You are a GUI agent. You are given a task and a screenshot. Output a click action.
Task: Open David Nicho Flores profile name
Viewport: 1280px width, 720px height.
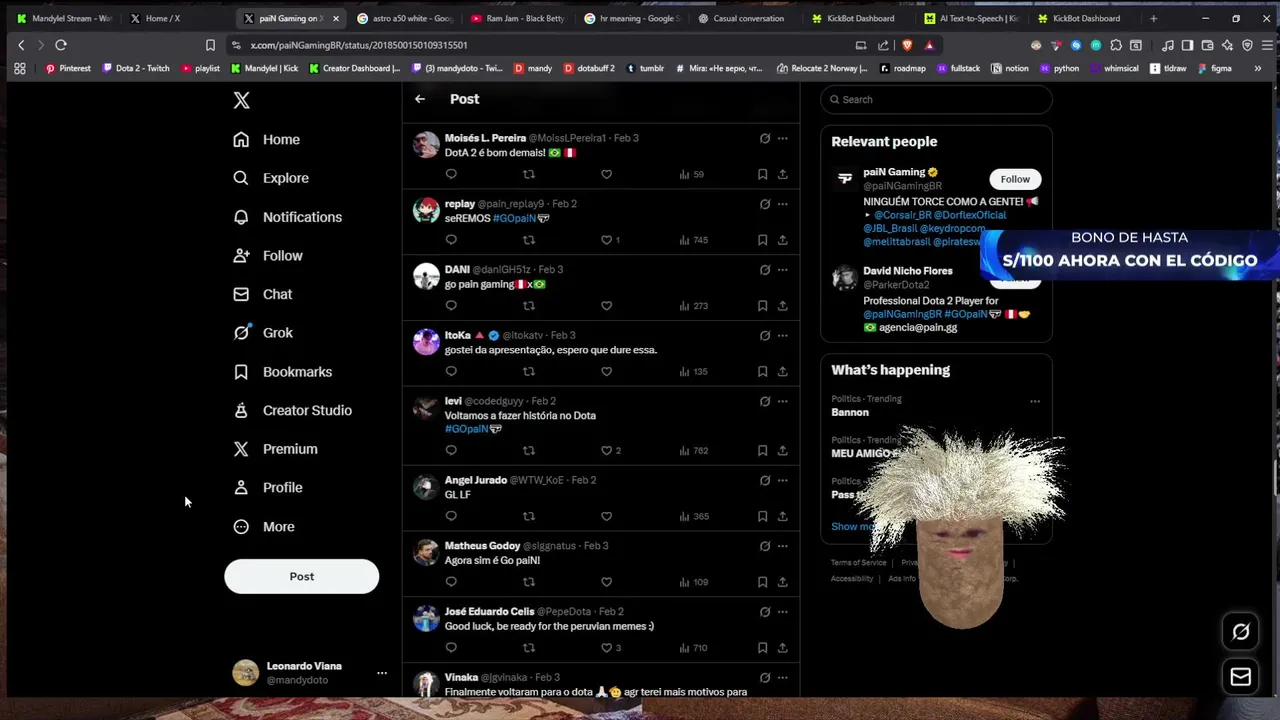pyautogui.click(x=908, y=271)
